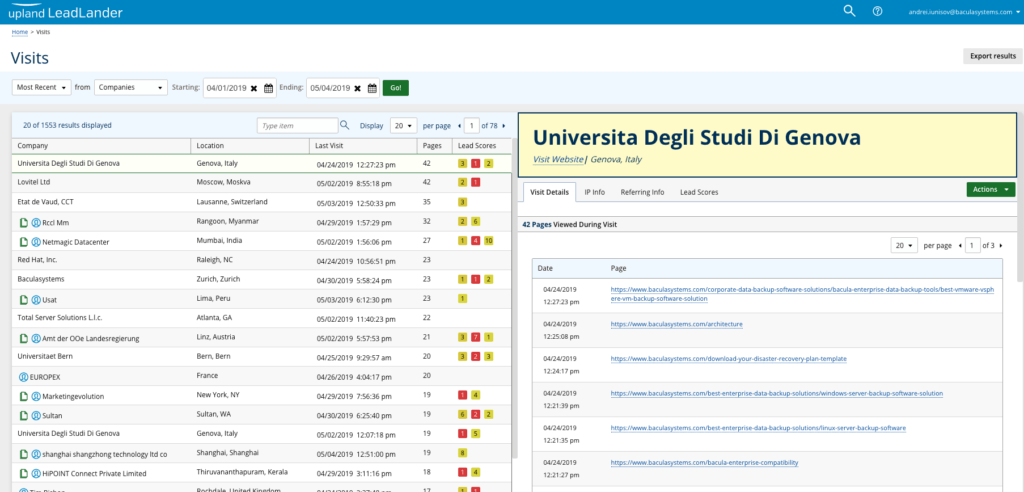Image resolution: width=1024 pixels, height=492 pixels.
Task: Sort by the Pages column header
Action: 432,146
